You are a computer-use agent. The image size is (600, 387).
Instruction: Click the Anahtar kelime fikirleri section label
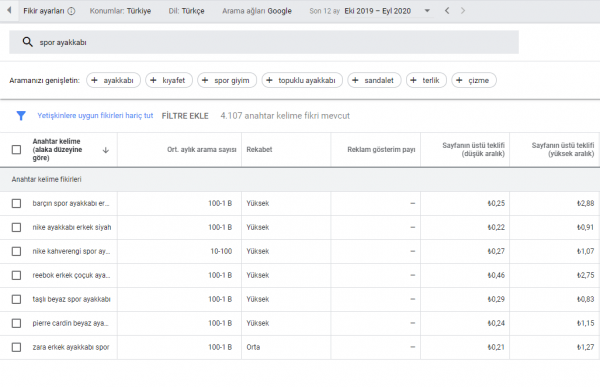click(46, 180)
